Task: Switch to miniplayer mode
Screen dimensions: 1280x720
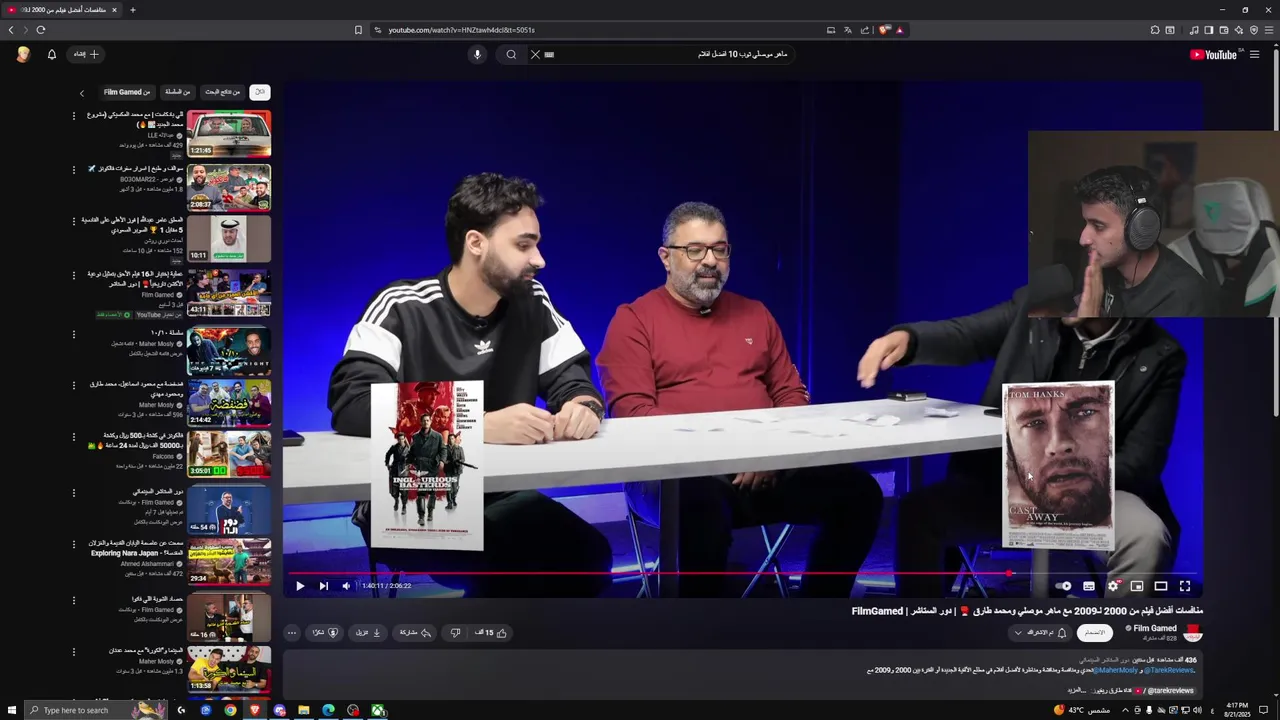Action: pos(1137,586)
